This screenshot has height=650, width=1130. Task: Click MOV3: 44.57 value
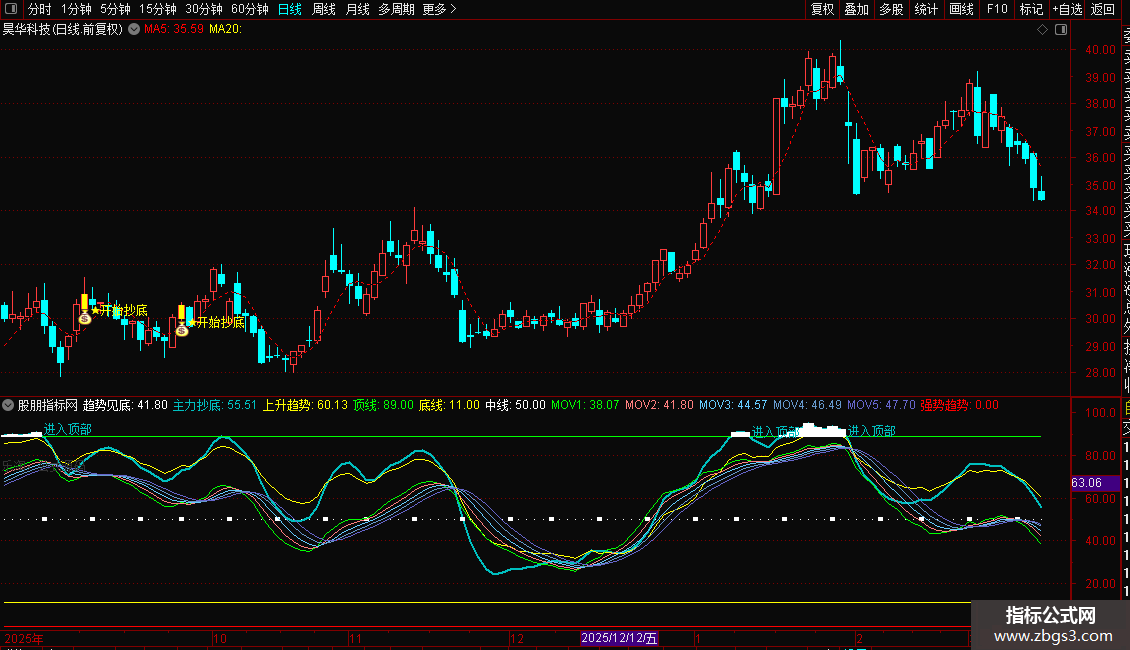click(x=733, y=405)
